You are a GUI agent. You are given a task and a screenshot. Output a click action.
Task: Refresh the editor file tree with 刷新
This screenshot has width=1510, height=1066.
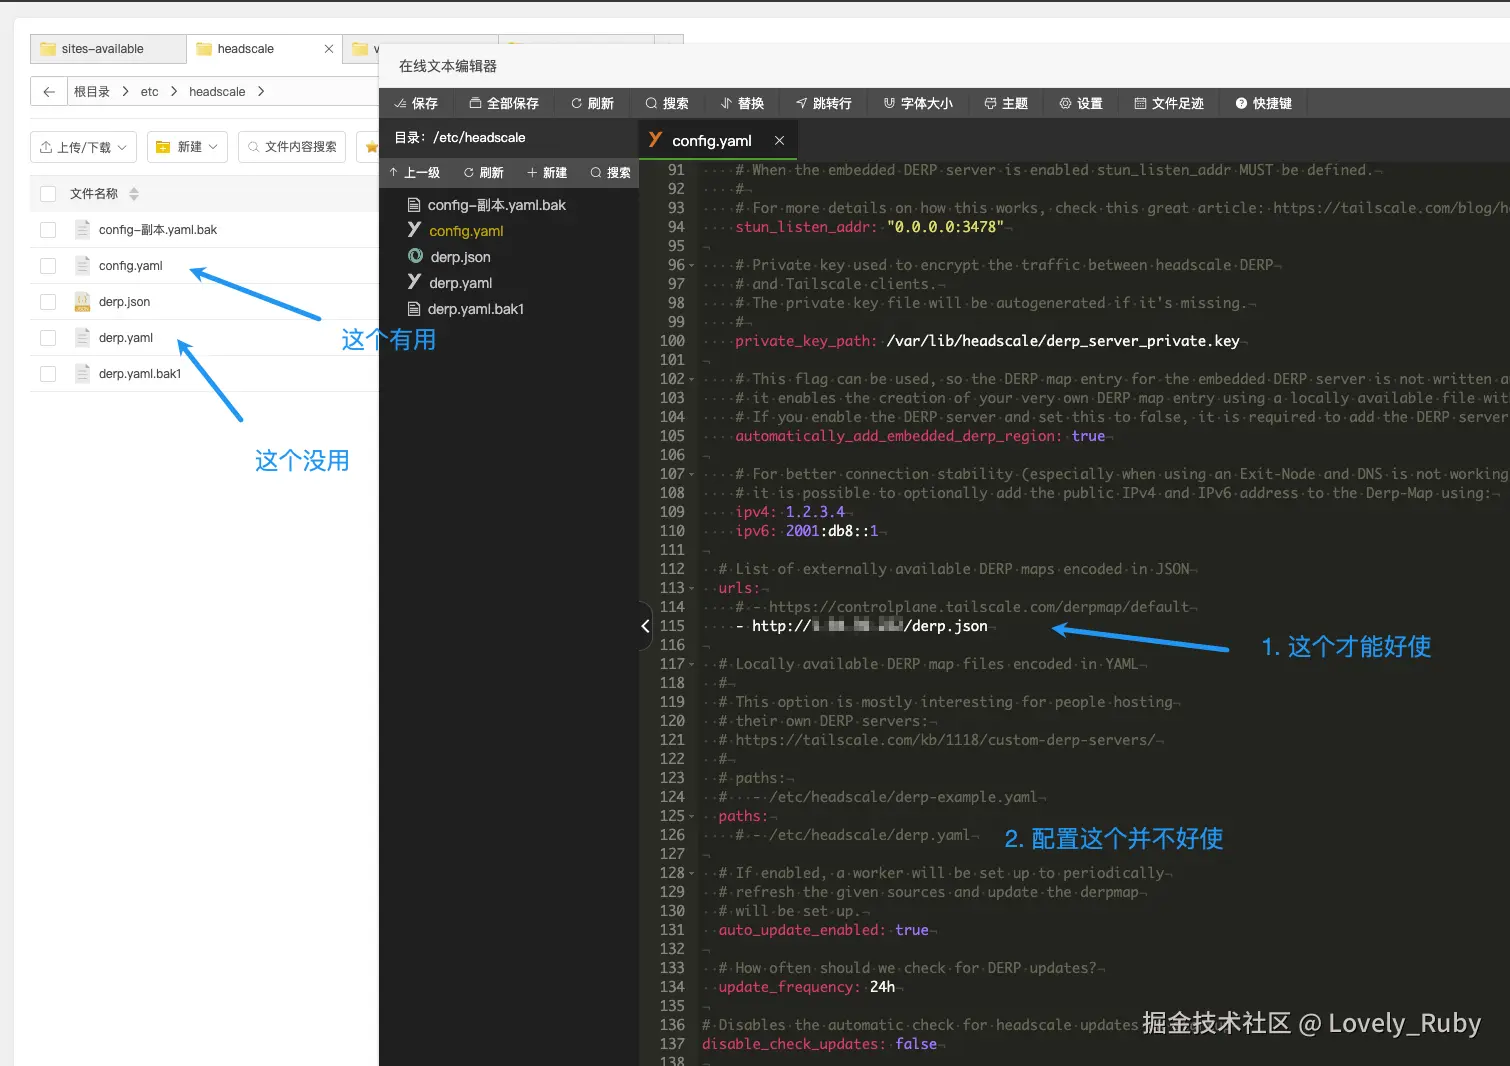[x=483, y=172]
